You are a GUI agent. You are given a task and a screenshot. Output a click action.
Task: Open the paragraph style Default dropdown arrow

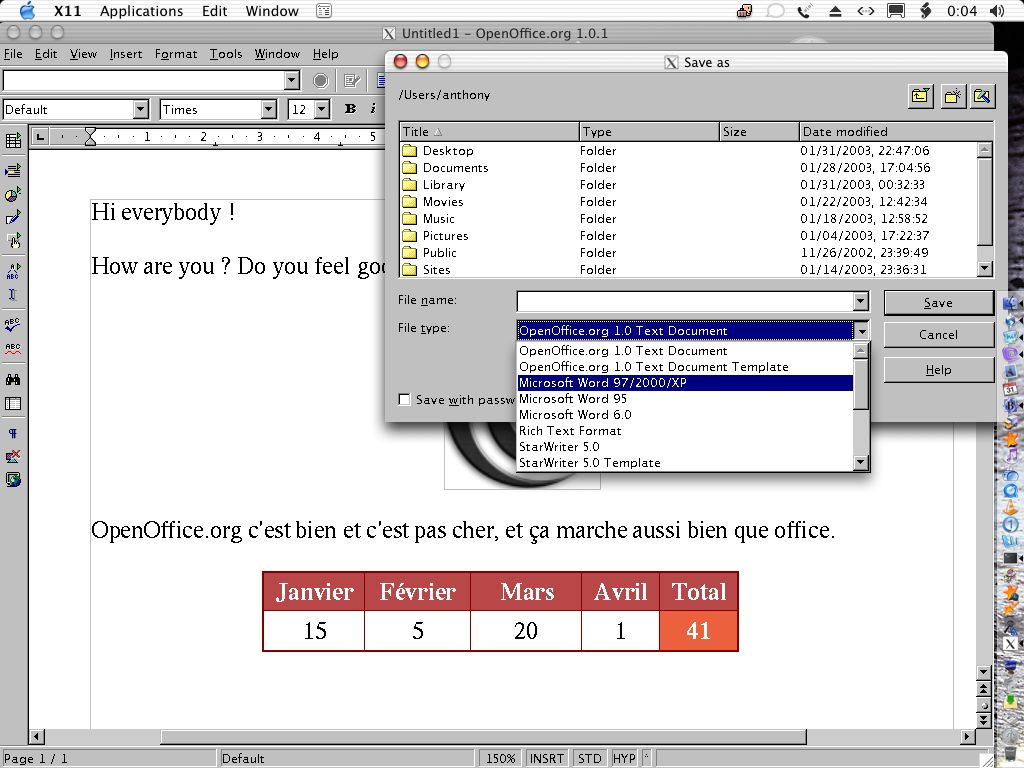point(140,109)
